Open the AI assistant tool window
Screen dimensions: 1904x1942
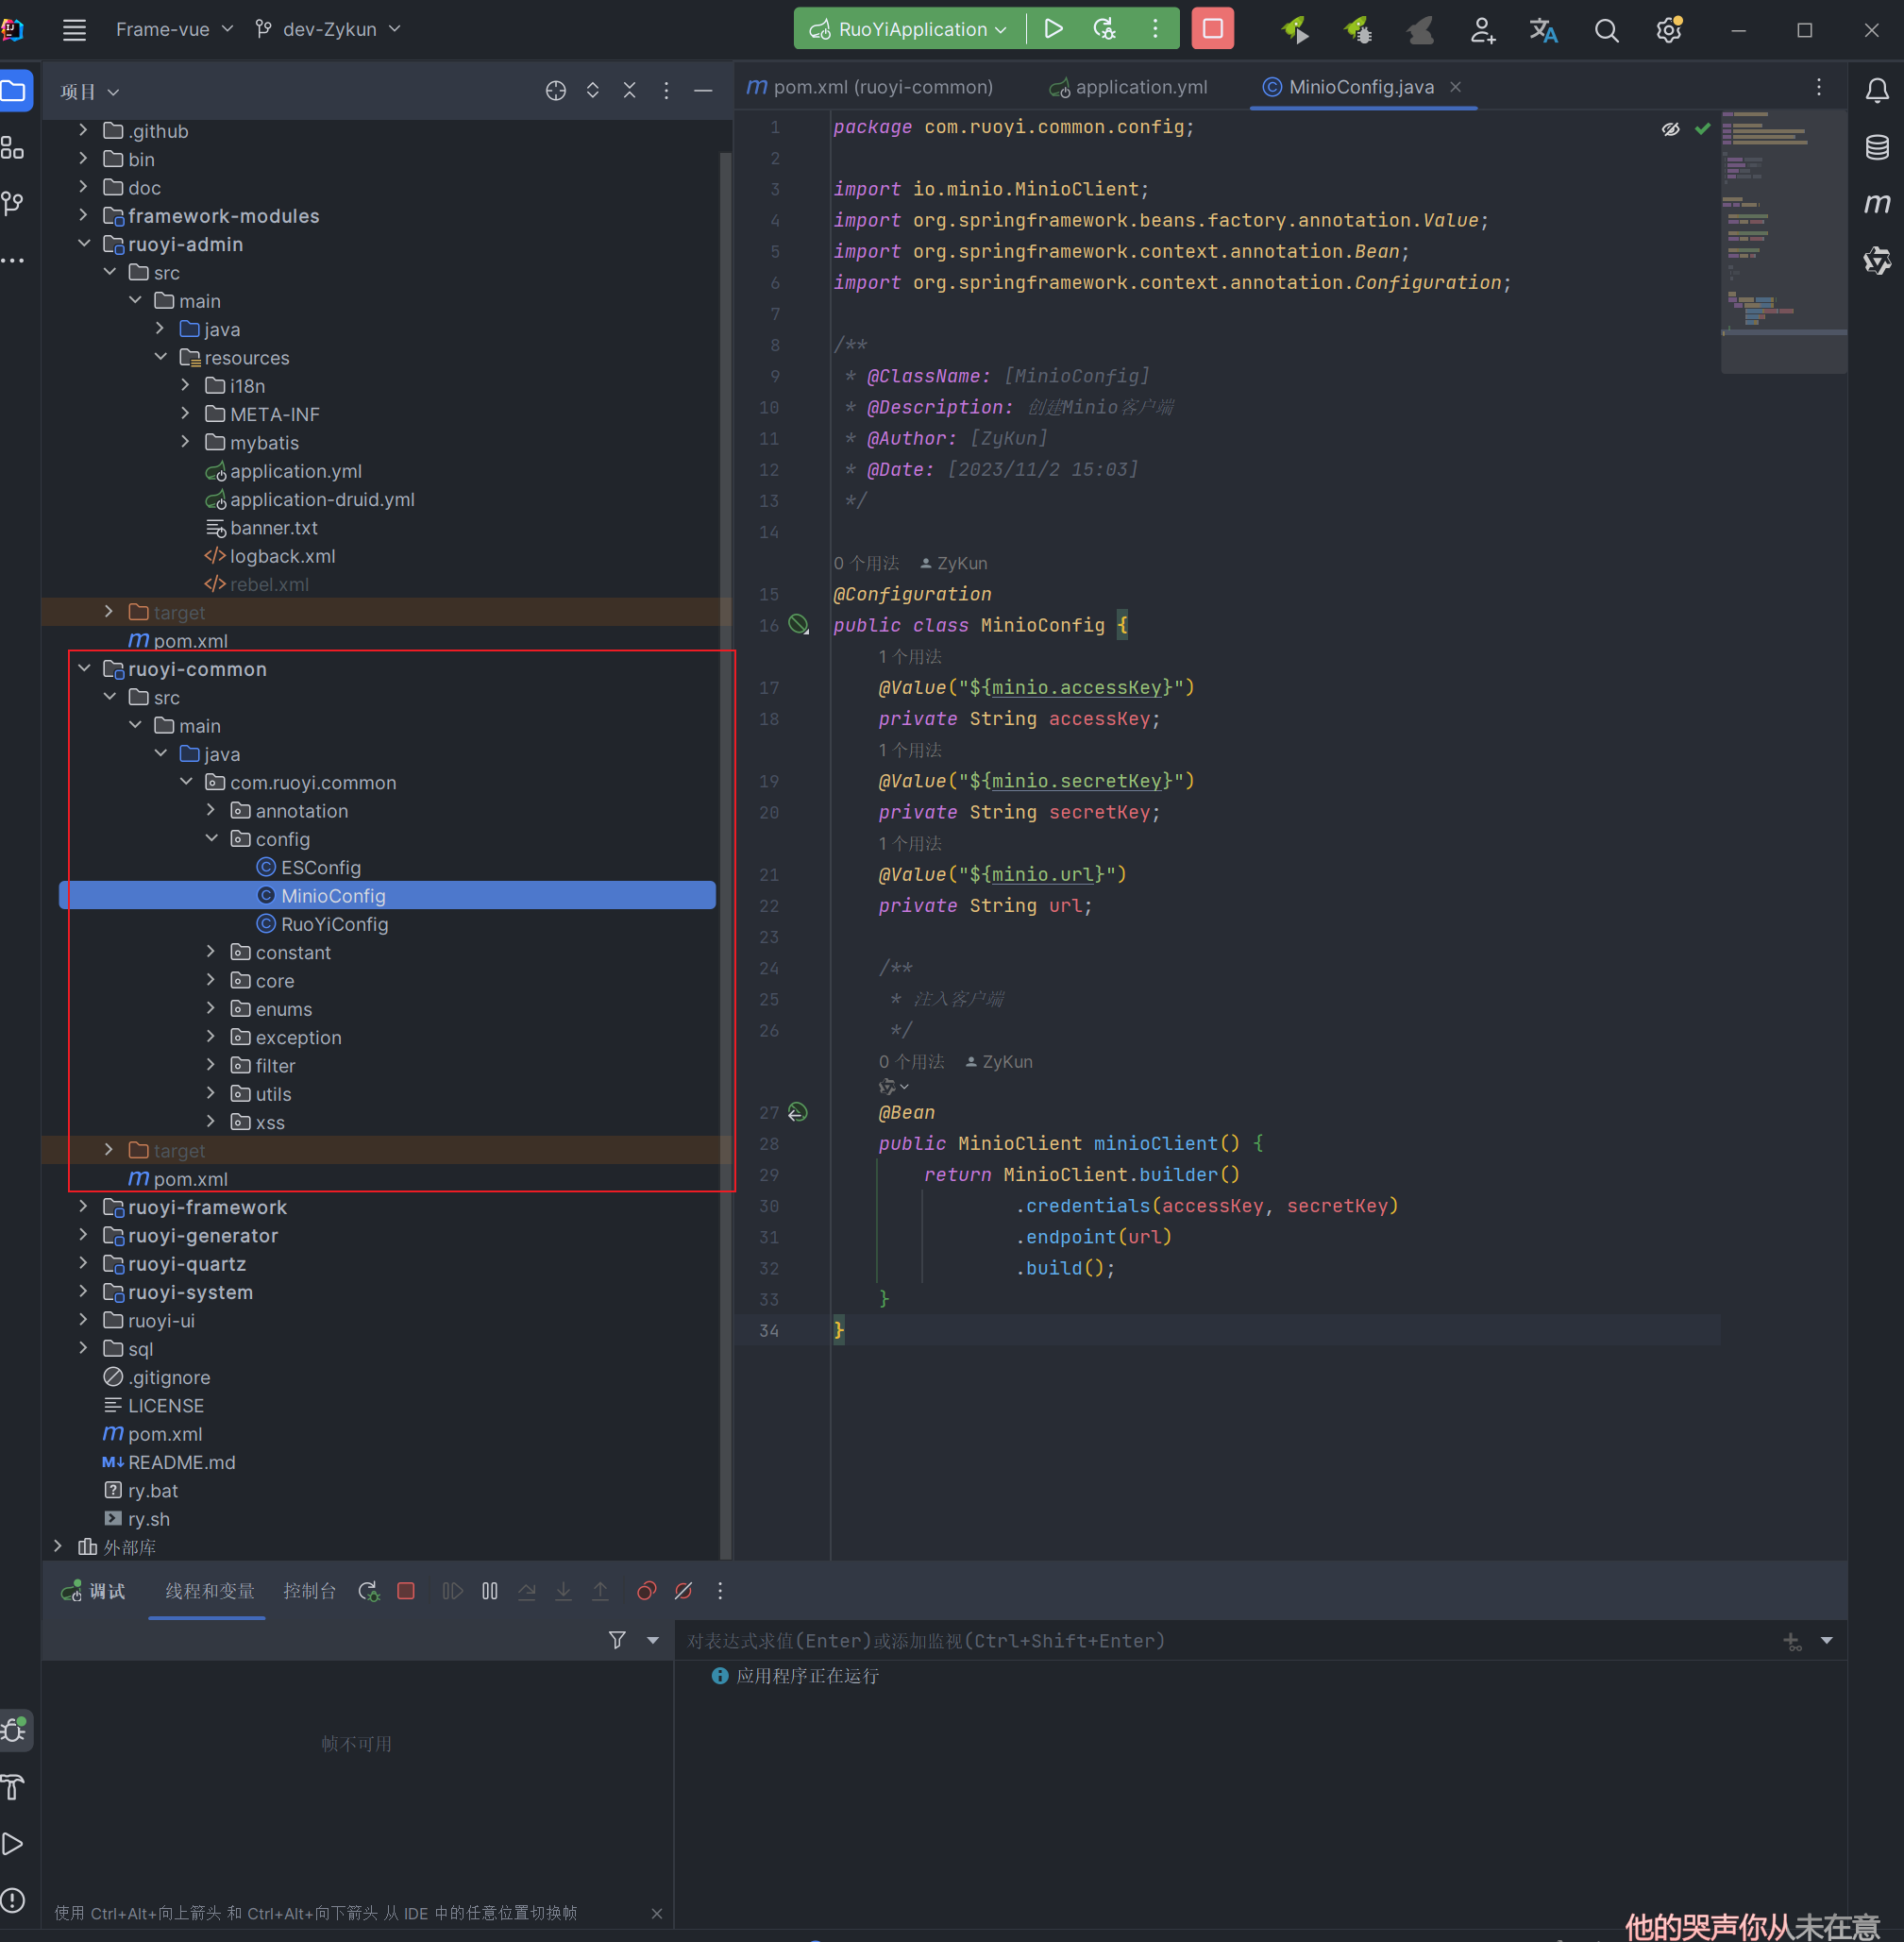point(1877,261)
